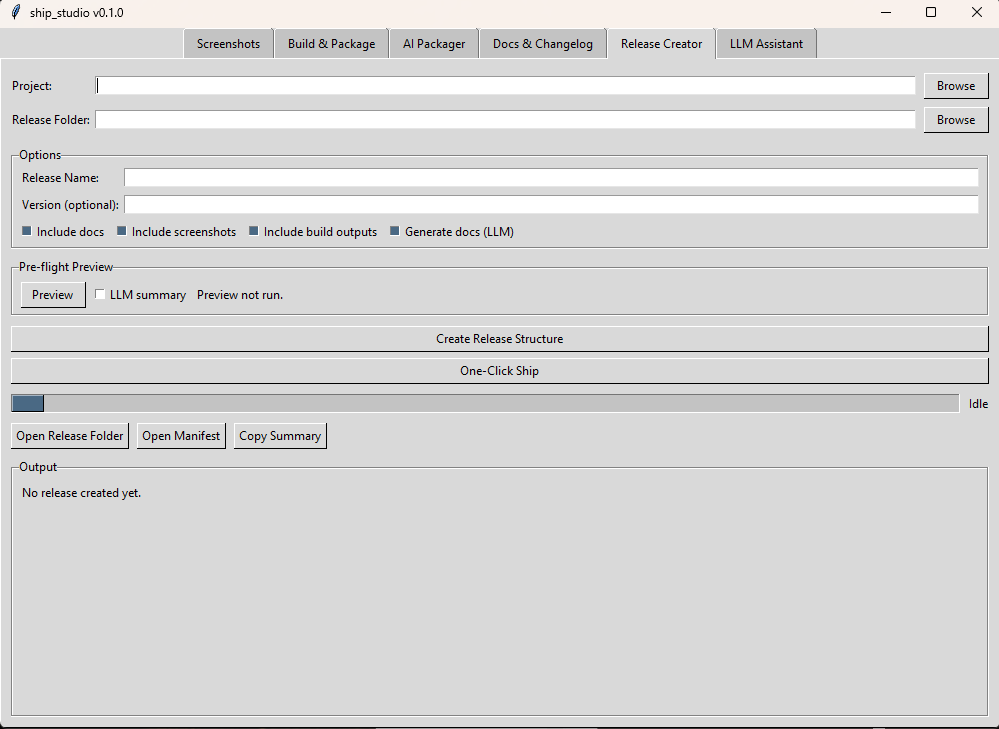Enable the LLM summary checkbox
Image resolution: width=999 pixels, height=729 pixels.
click(100, 294)
